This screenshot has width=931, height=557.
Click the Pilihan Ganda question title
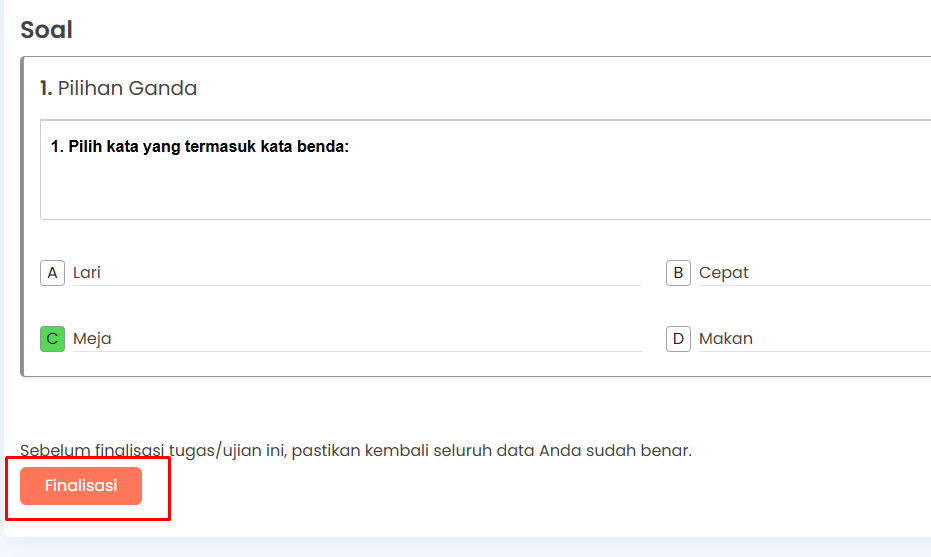click(127, 88)
